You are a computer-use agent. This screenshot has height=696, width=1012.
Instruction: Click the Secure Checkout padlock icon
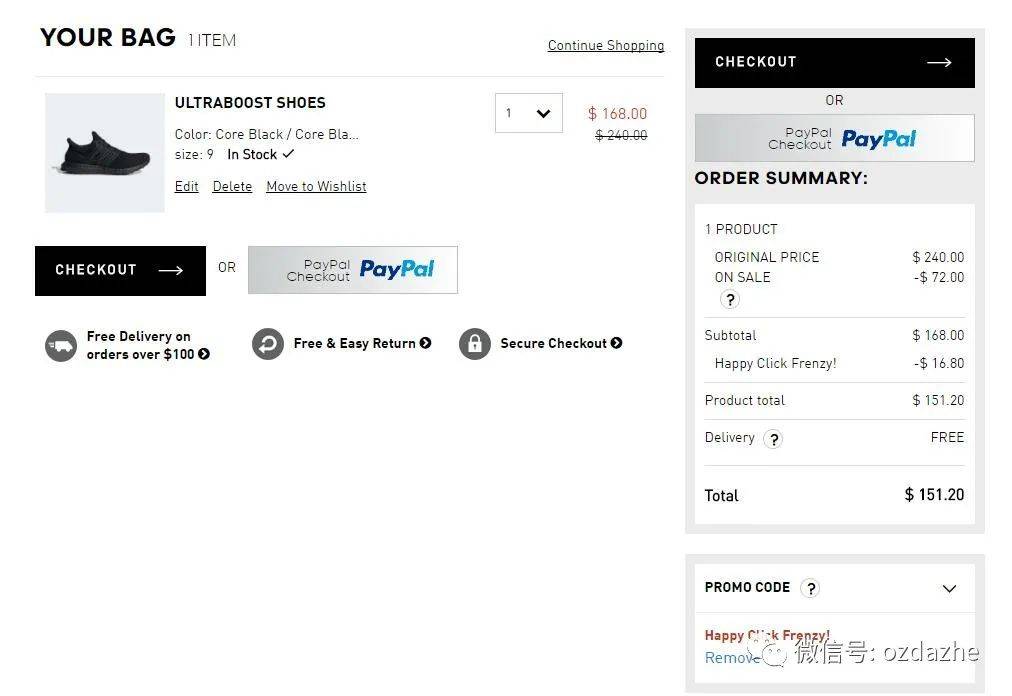[475, 343]
